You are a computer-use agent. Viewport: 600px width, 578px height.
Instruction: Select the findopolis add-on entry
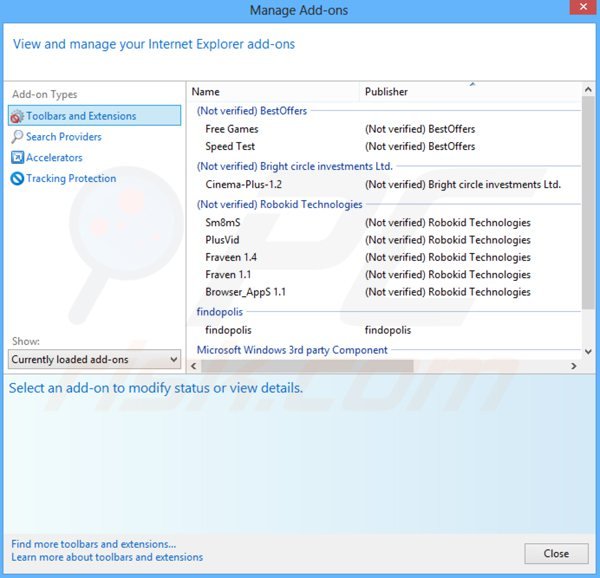(228, 330)
